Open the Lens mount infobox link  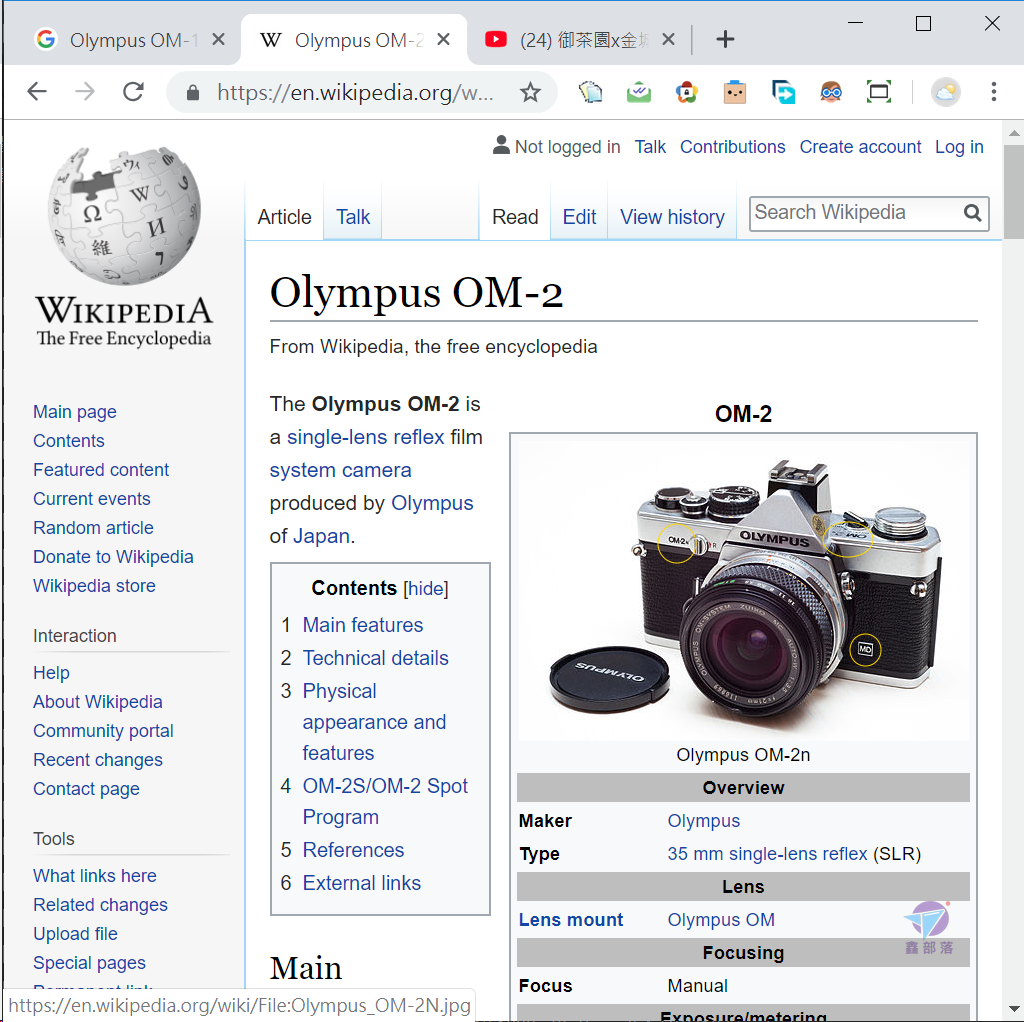[571, 920]
